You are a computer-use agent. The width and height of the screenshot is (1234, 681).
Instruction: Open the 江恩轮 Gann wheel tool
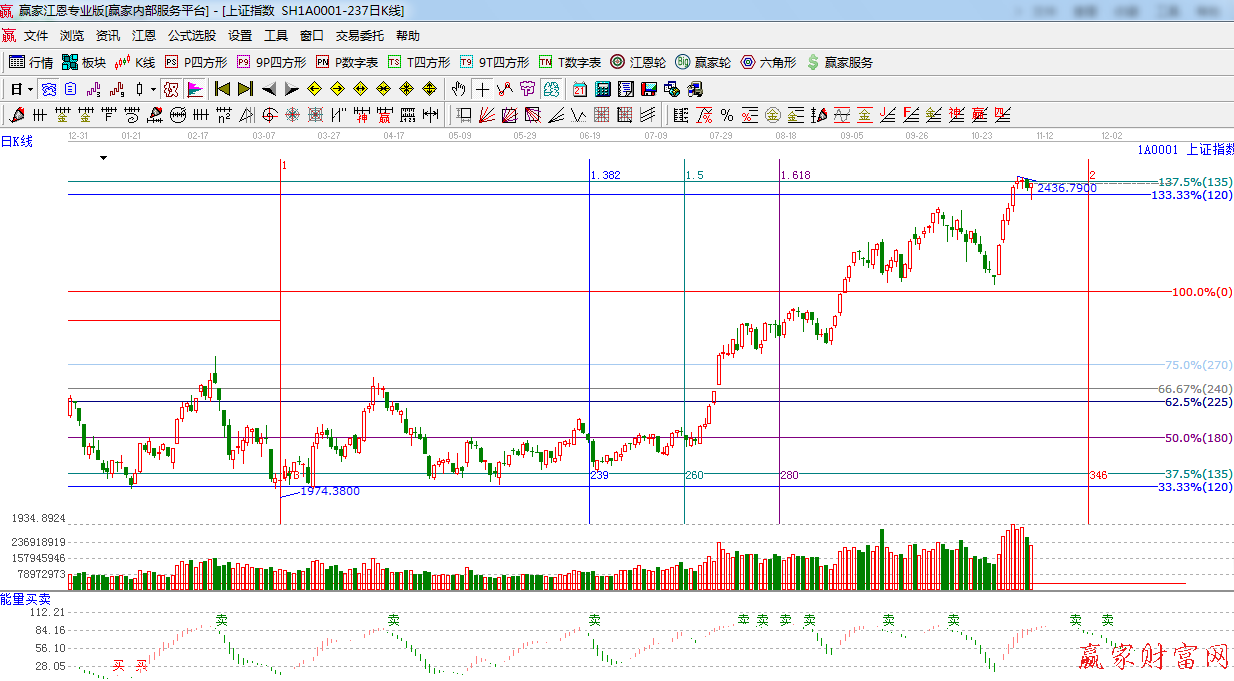pos(638,62)
